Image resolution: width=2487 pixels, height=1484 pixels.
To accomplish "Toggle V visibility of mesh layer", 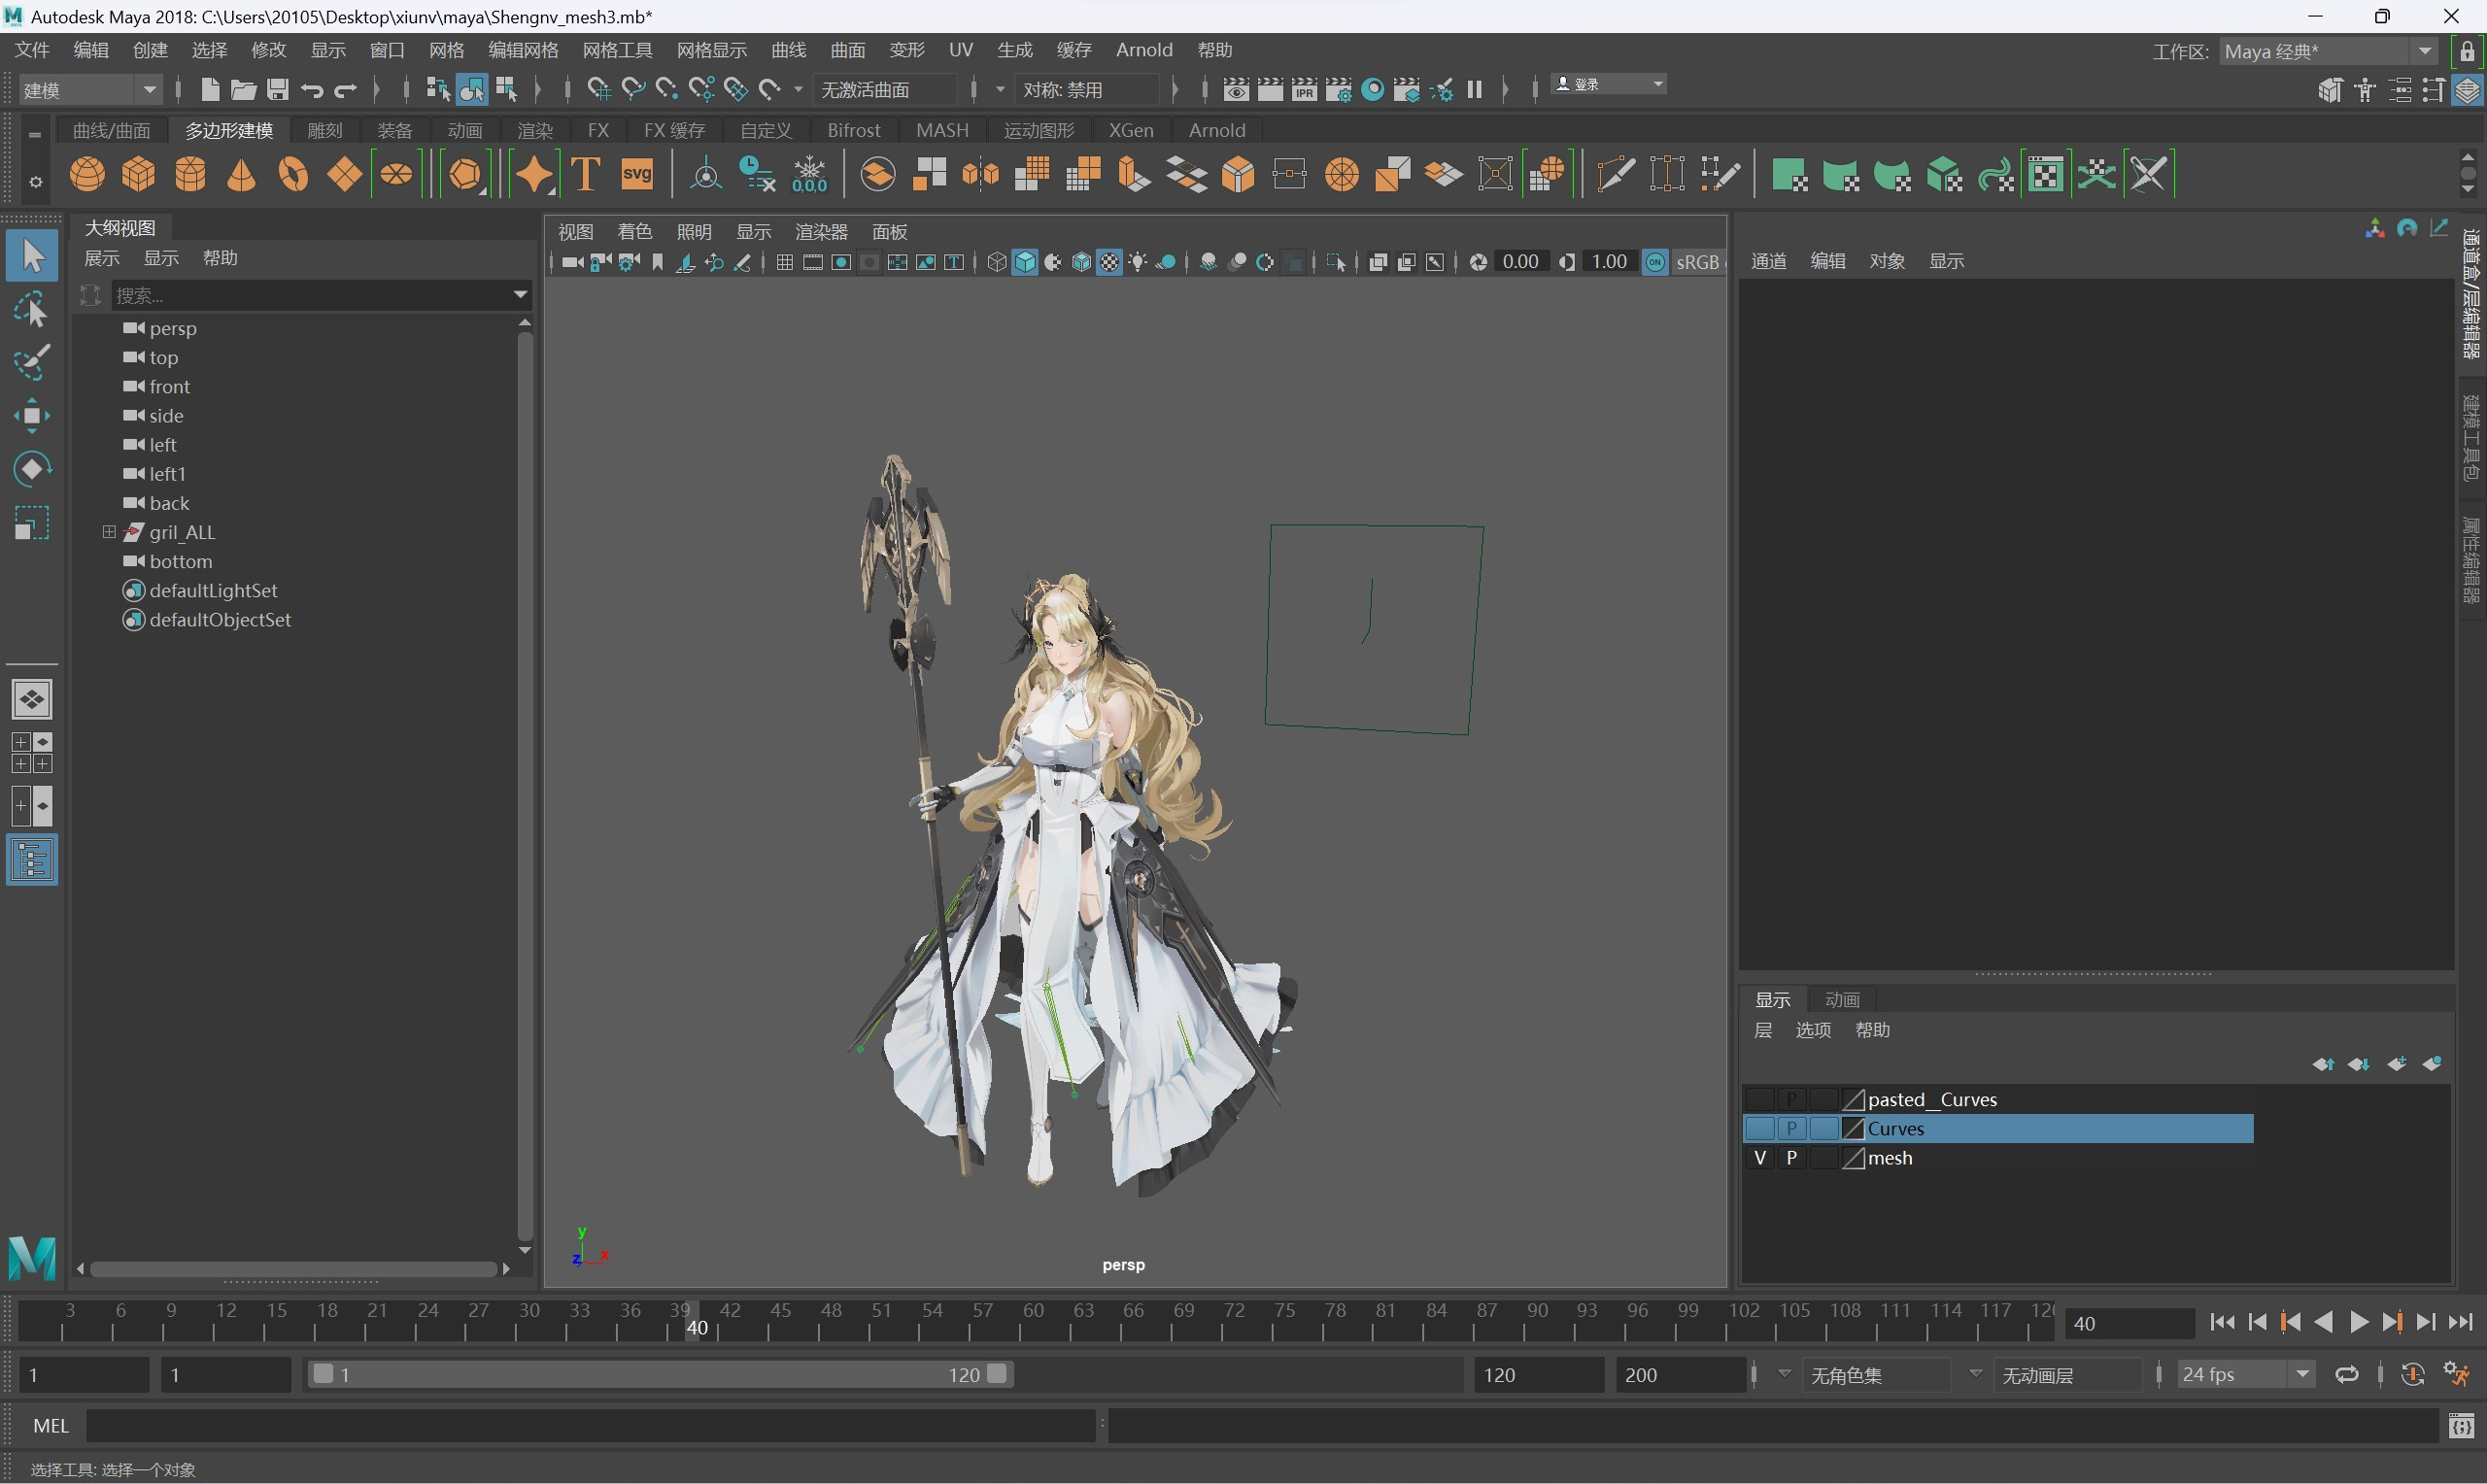I will 1760,1158.
